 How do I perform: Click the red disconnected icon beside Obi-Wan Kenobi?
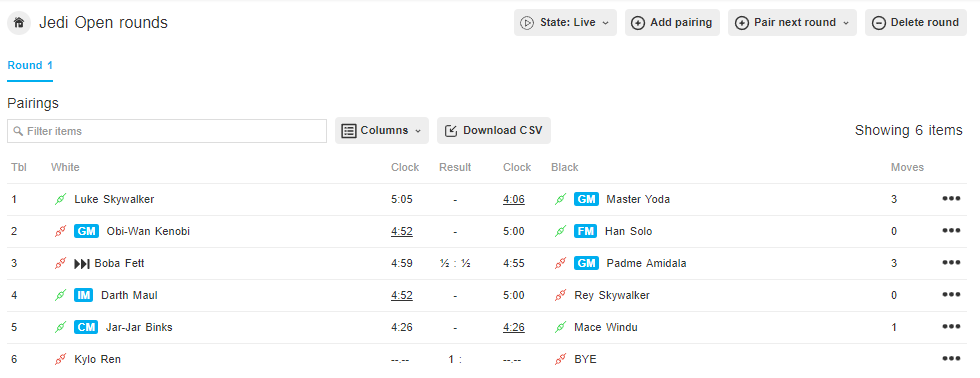(61, 231)
